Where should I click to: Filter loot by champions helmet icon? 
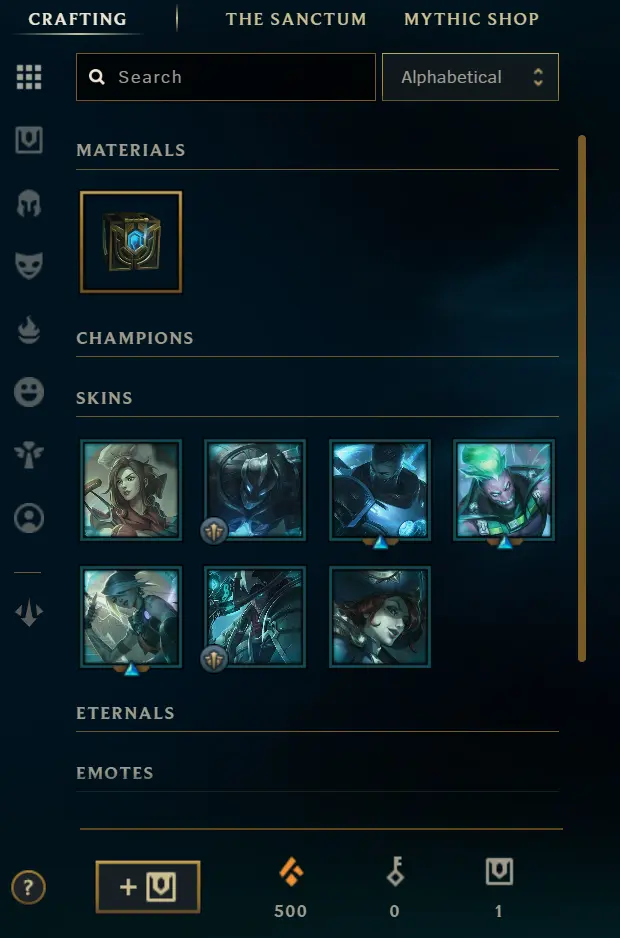(x=29, y=203)
